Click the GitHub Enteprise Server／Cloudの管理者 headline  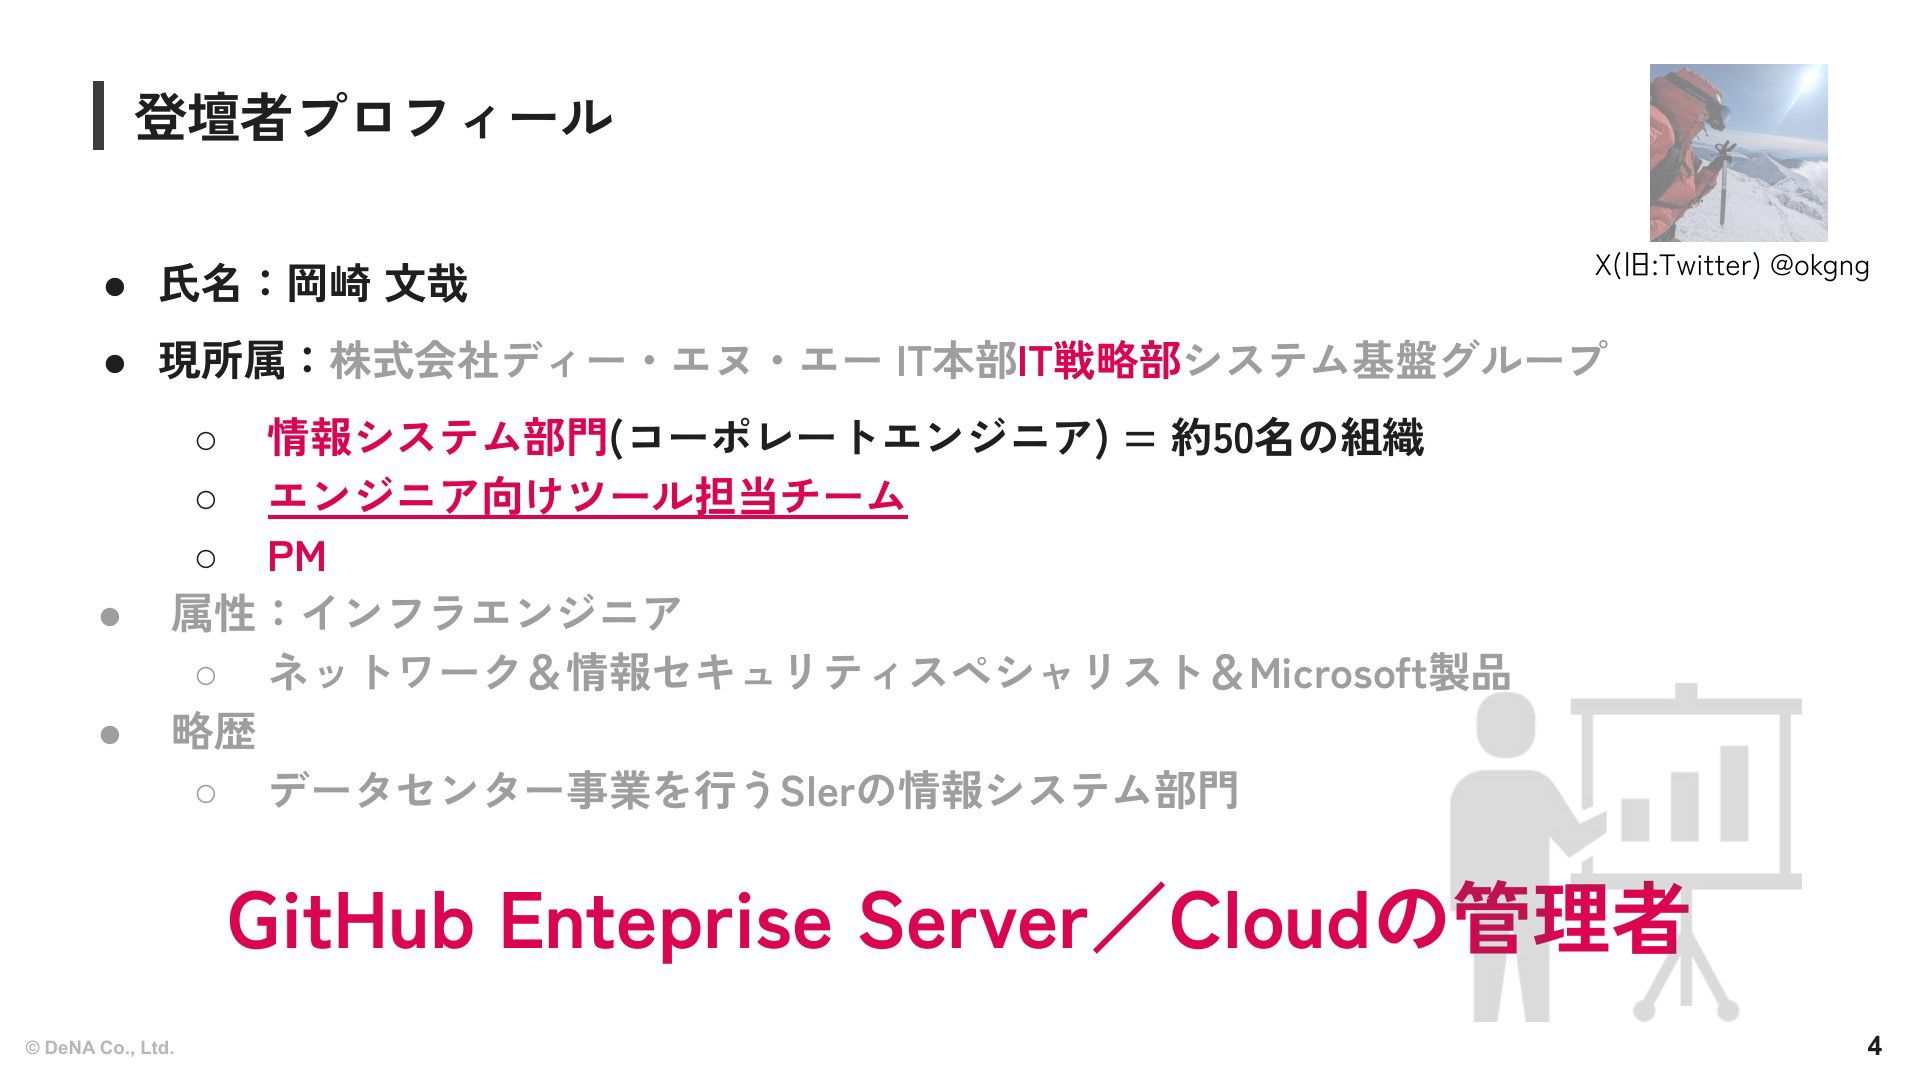click(958, 919)
